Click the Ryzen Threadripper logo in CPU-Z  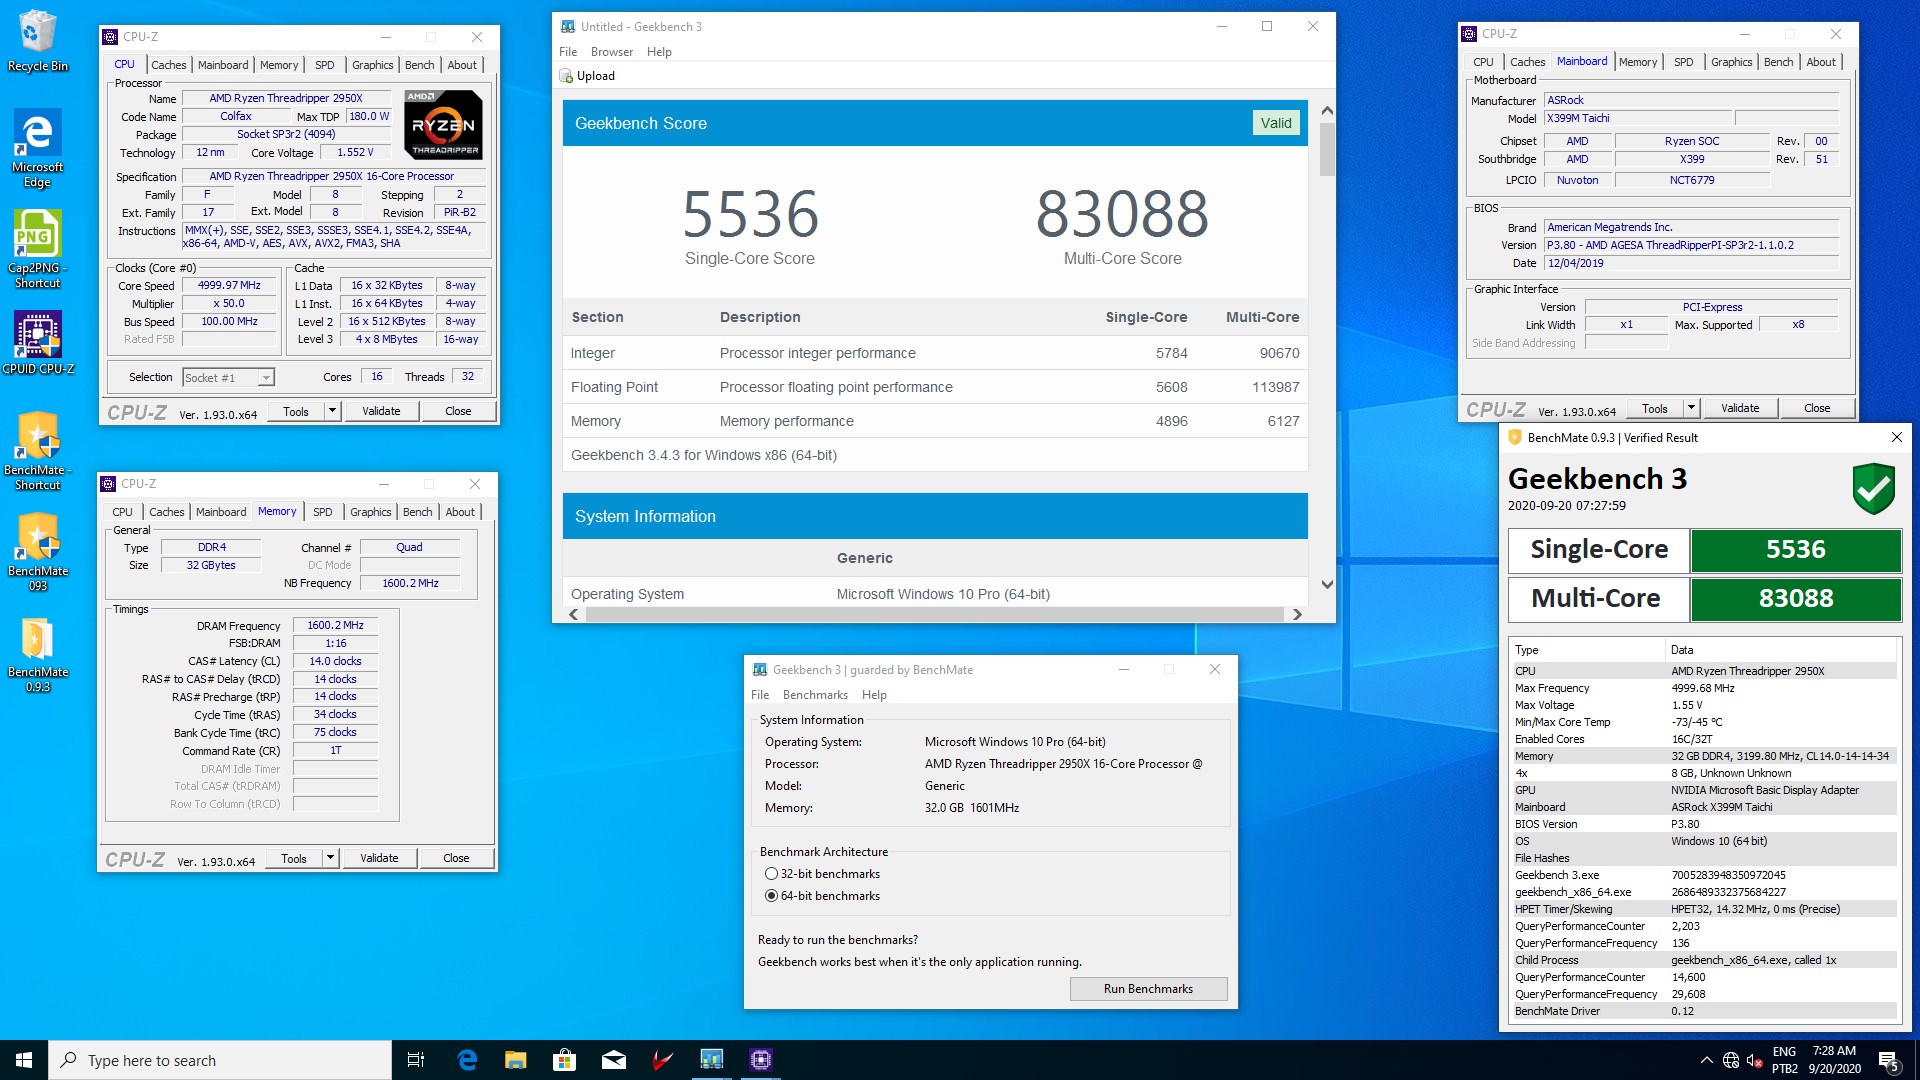(444, 124)
